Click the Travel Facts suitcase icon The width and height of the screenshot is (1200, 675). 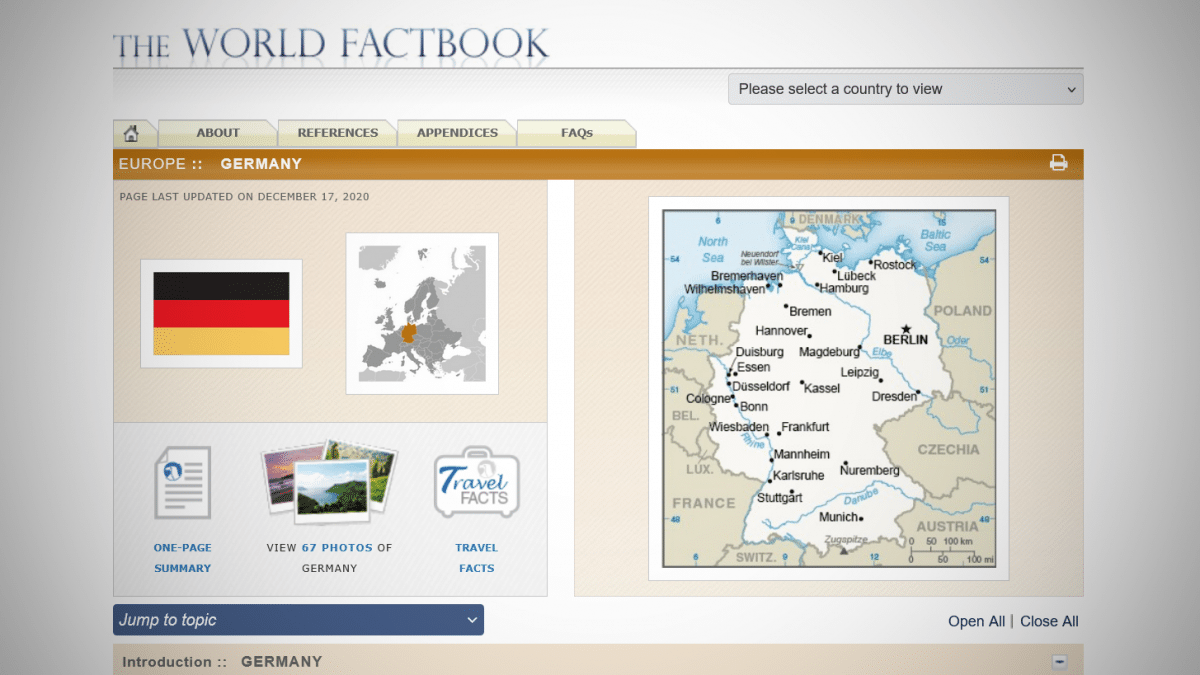coord(477,484)
